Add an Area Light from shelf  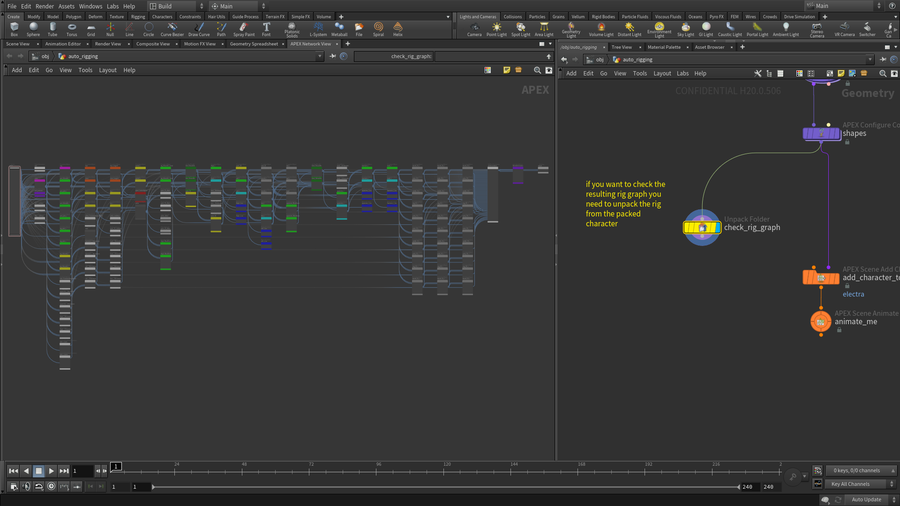(544, 30)
